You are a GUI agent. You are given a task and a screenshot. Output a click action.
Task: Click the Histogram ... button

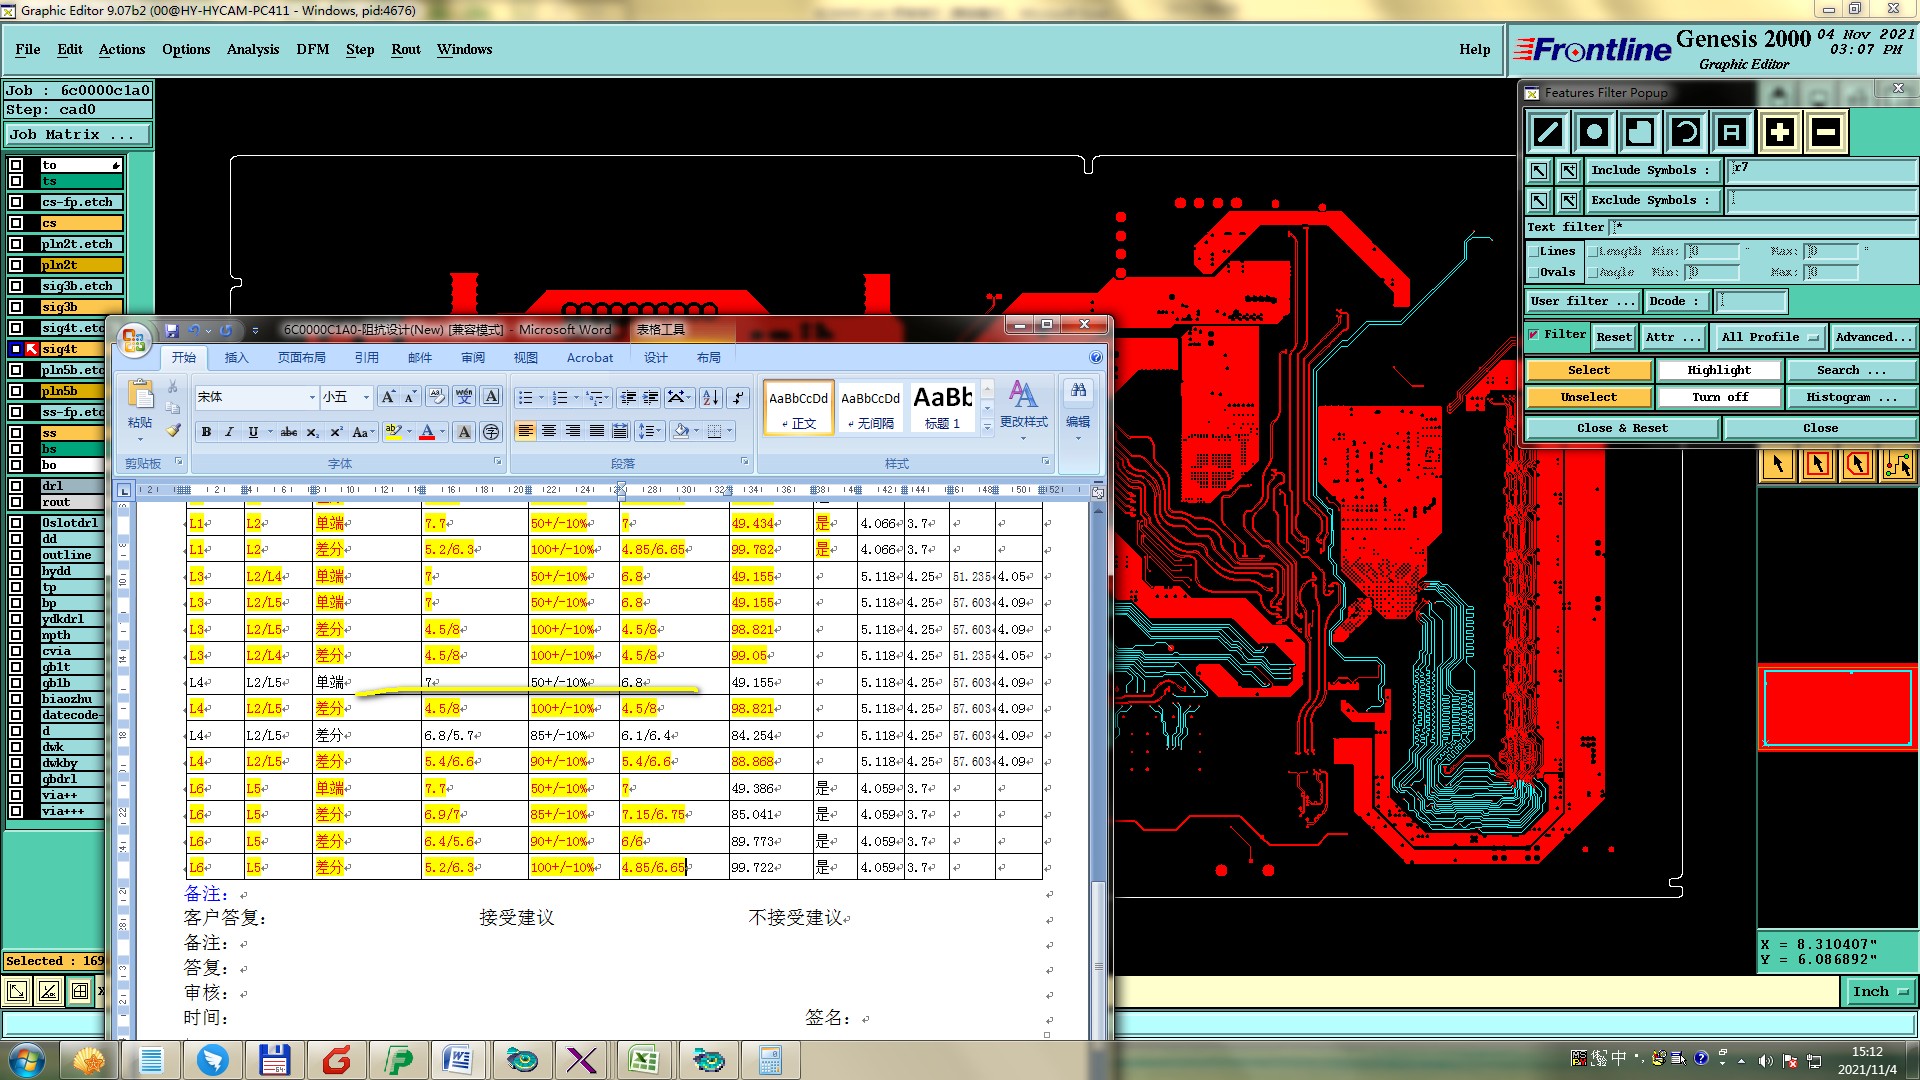[1851, 397]
